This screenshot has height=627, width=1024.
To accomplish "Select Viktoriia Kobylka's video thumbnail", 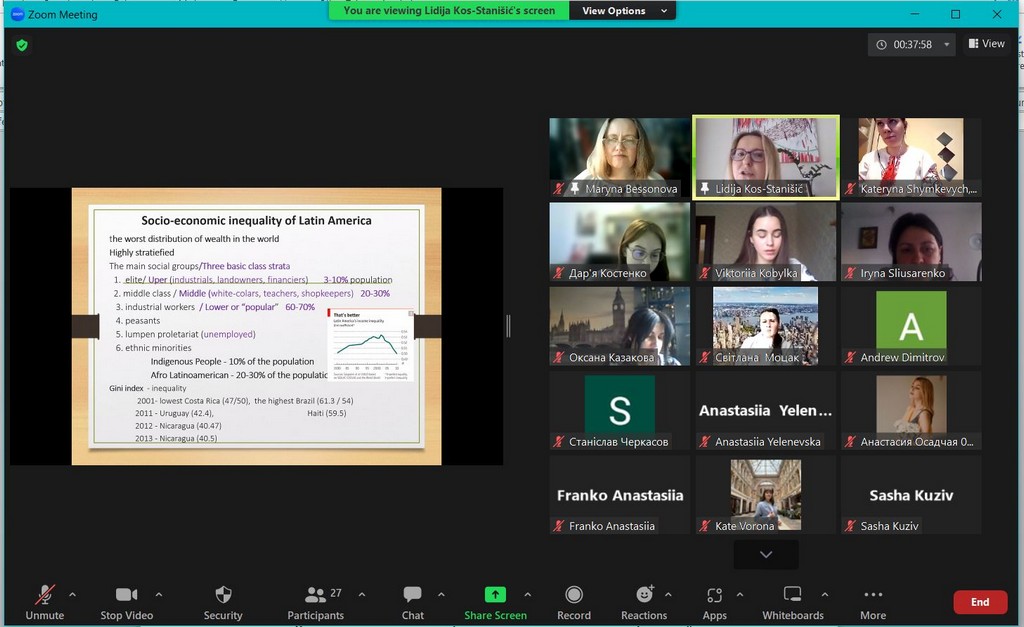I will [x=765, y=242].
